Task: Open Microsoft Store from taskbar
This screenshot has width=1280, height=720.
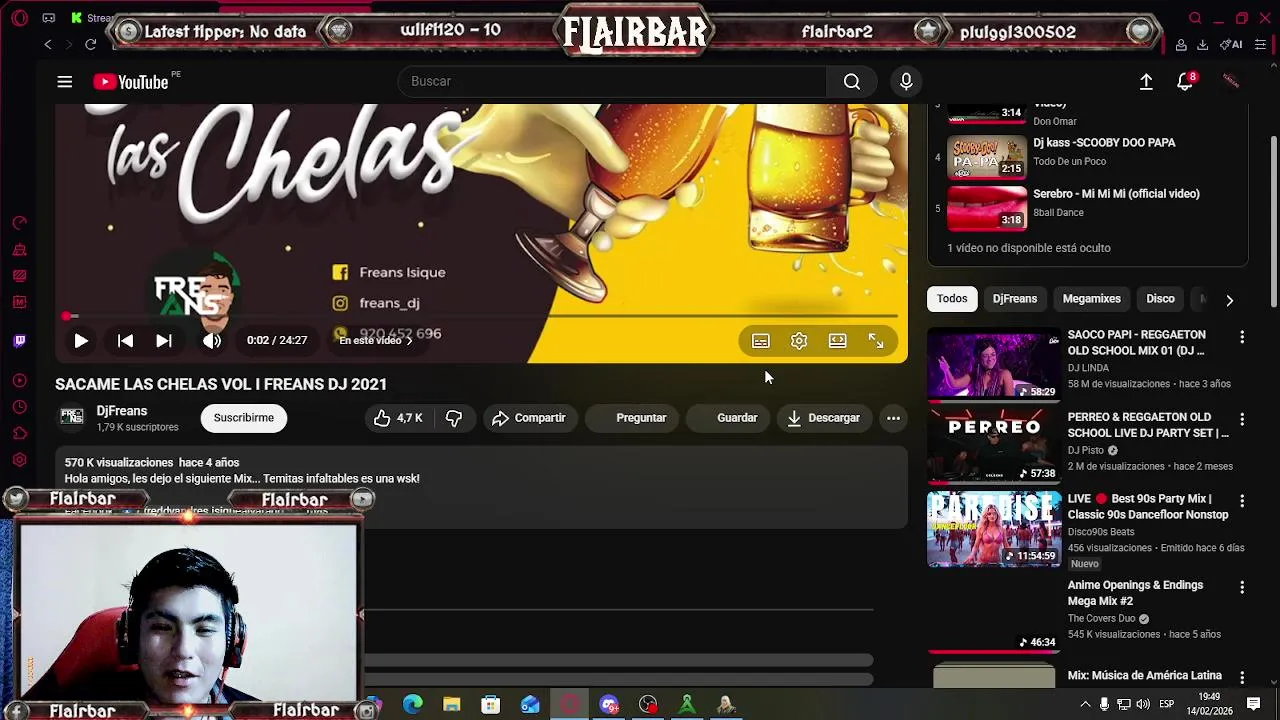Action: tap(490, 705)
